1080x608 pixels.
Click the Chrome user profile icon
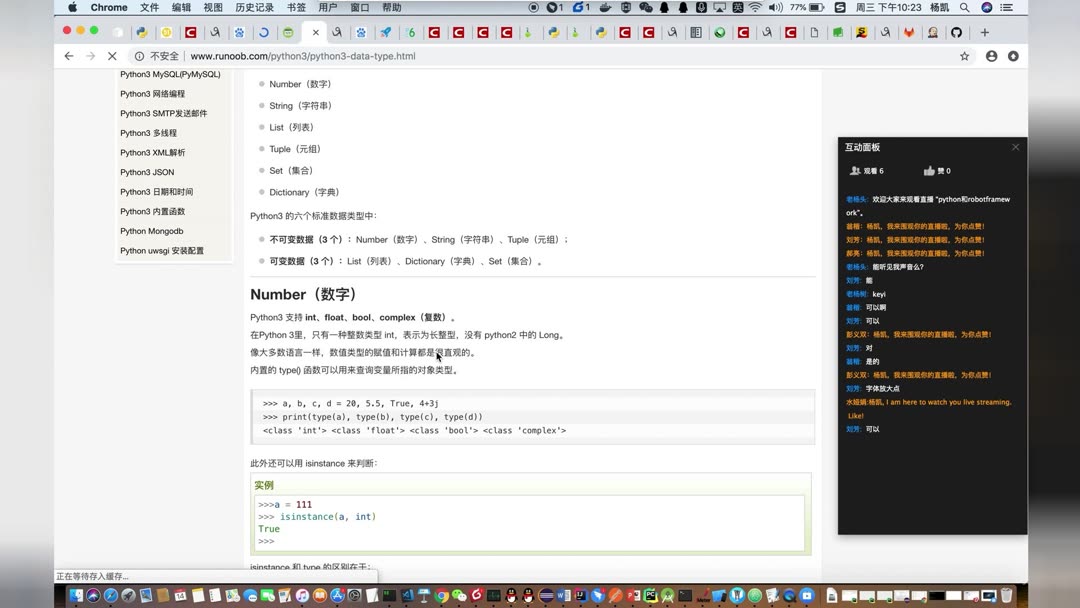click(990, 56)
